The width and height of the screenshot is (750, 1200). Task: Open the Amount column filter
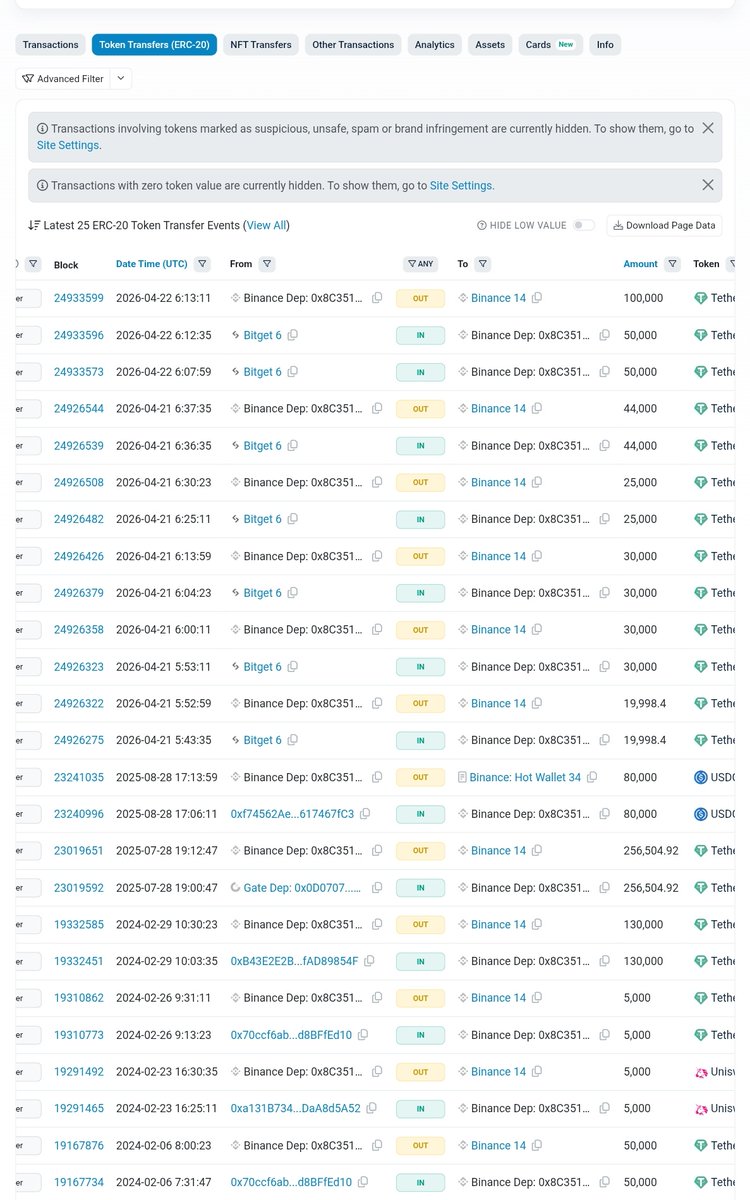coord(673,264)
